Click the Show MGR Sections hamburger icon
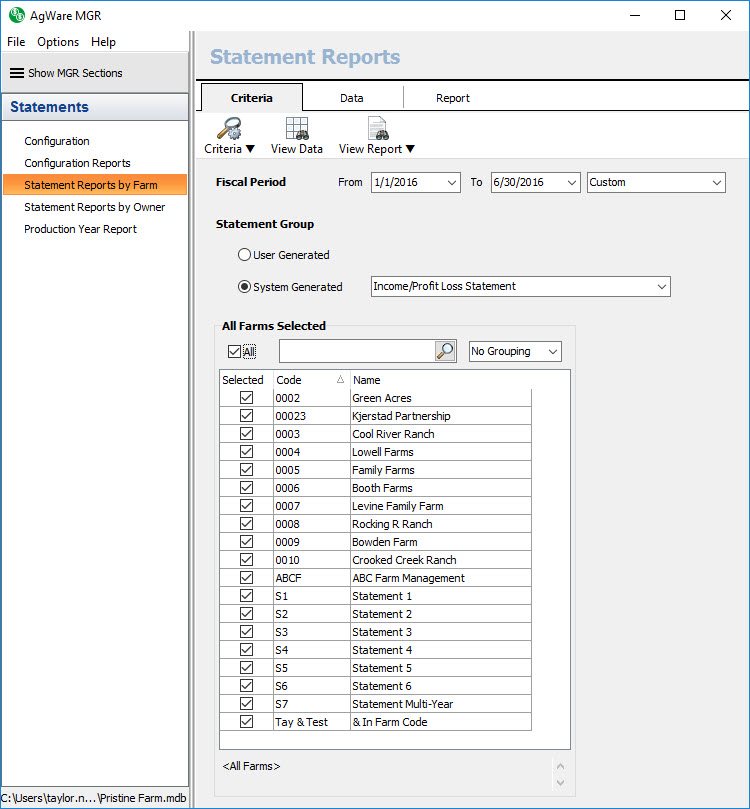 [x=17, y=73]
